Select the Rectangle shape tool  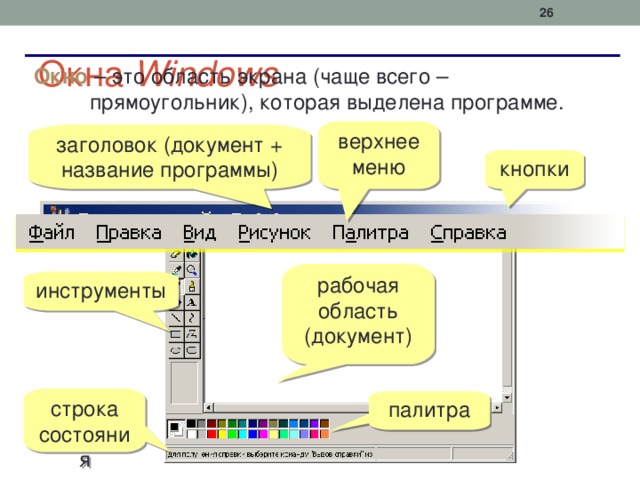point(176,335)
